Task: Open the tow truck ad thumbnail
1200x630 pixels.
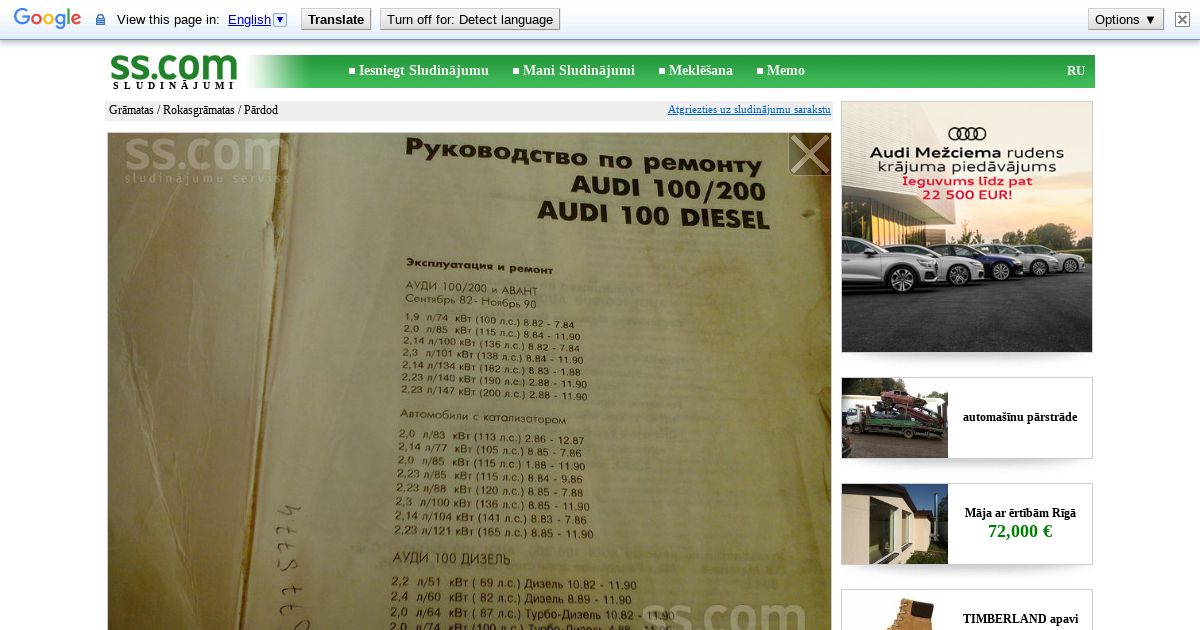Action: pos(895,418)
